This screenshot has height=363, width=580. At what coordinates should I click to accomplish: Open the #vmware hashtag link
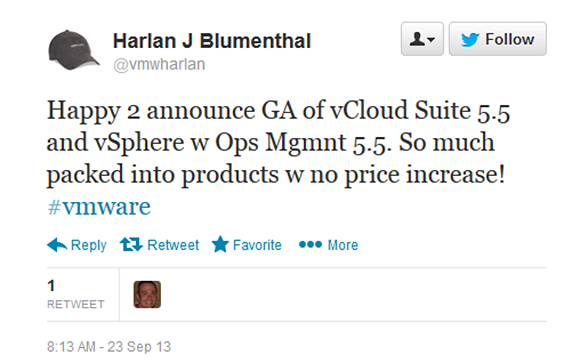tap(99, 206)
